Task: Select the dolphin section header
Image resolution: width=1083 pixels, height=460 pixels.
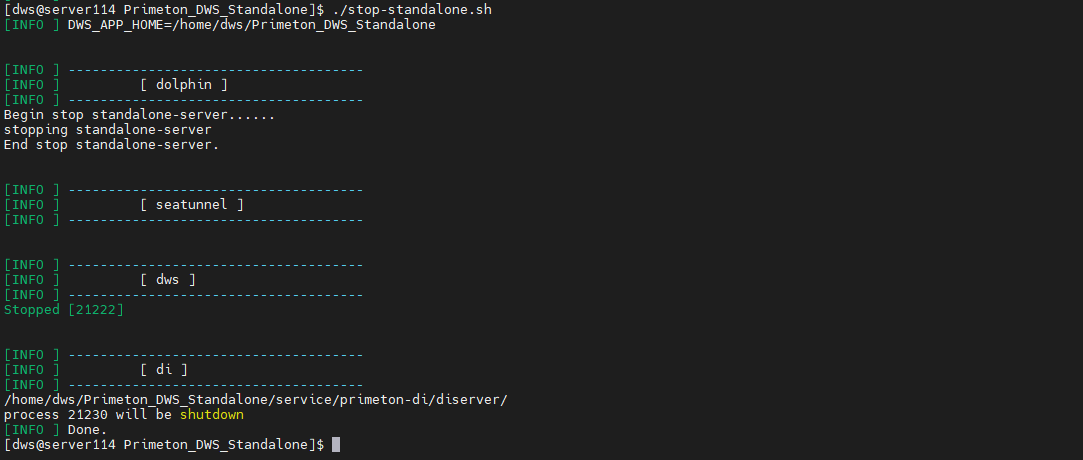Action: point(184,84)
